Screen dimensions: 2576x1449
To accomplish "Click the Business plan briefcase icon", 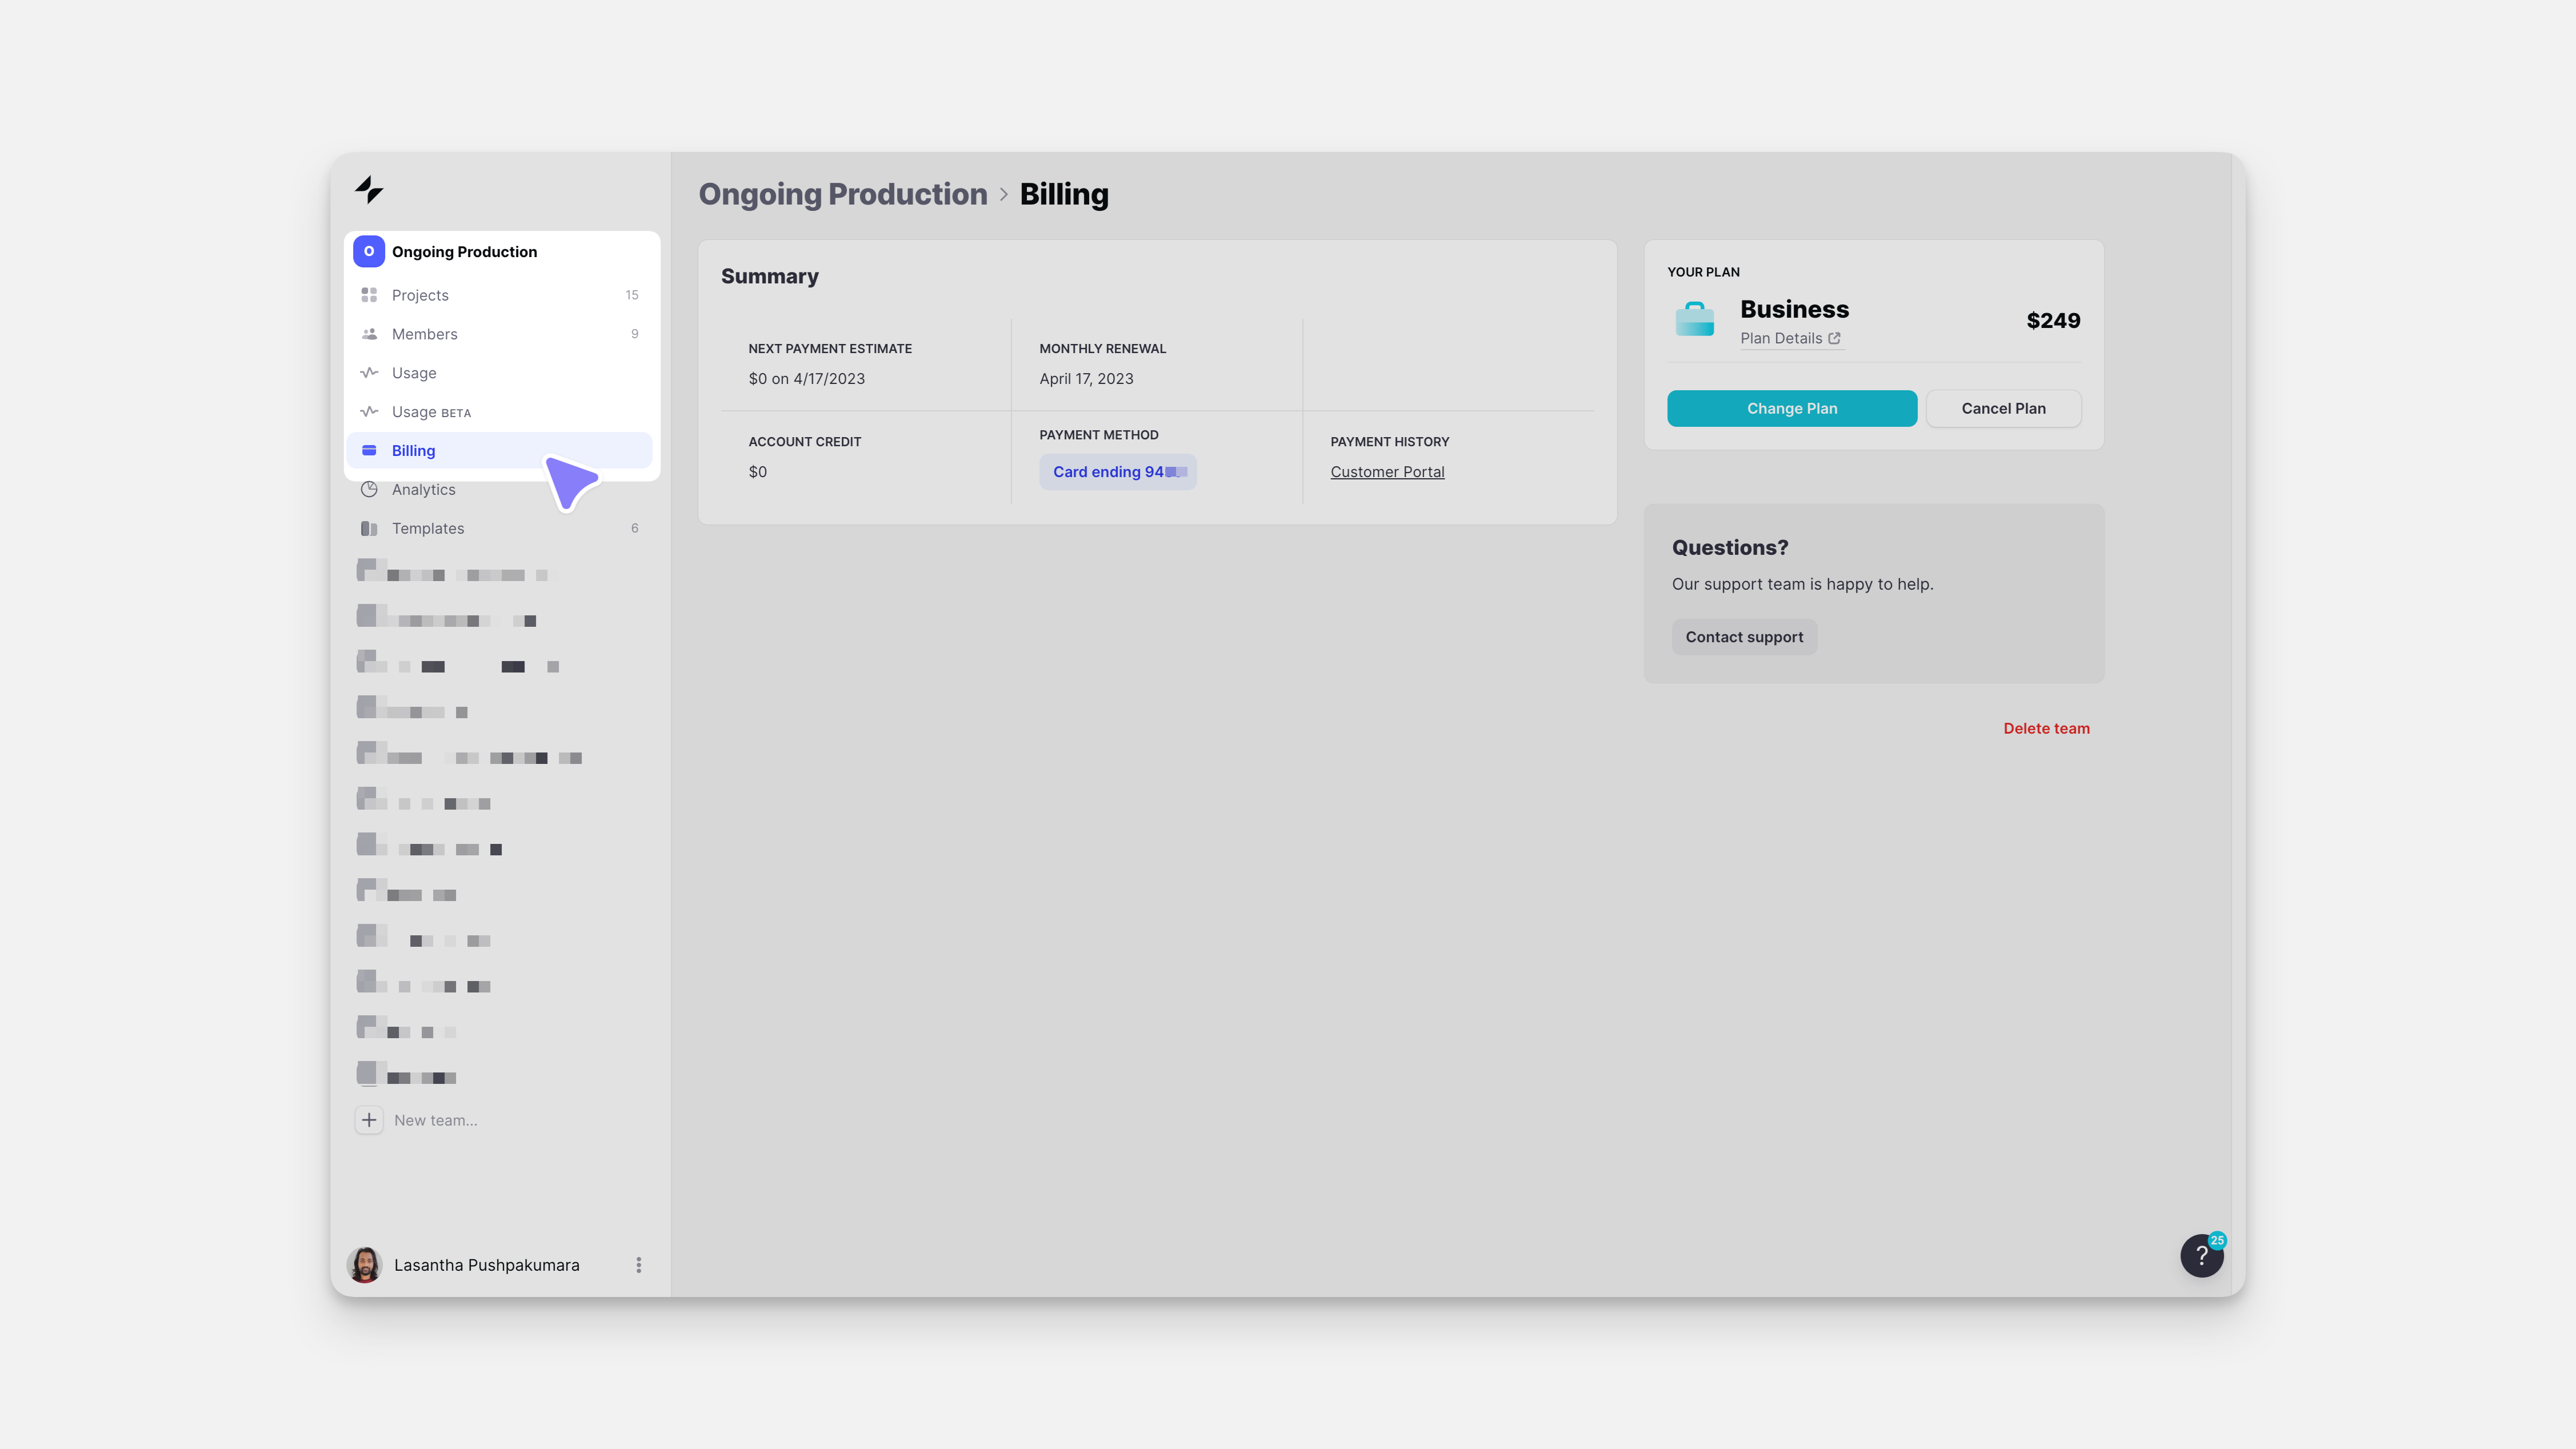I will pyautogui.click(x=1694, y=320).
